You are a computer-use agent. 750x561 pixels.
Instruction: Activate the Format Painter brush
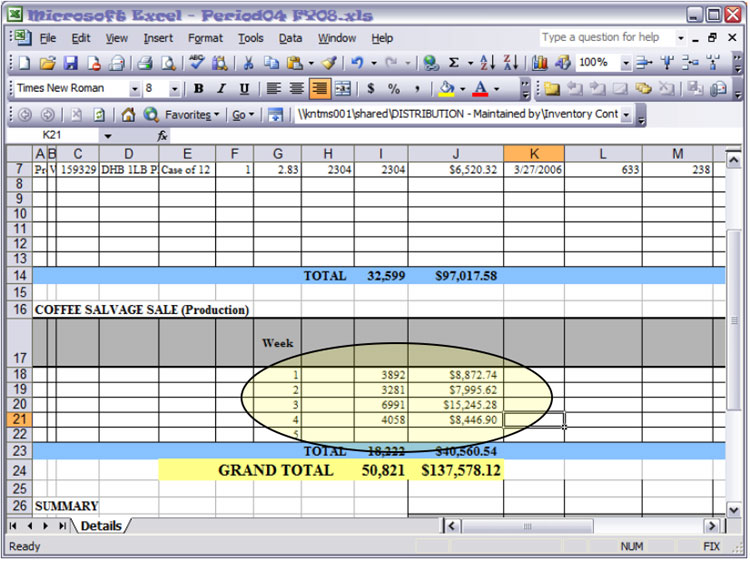coord(329,63)
